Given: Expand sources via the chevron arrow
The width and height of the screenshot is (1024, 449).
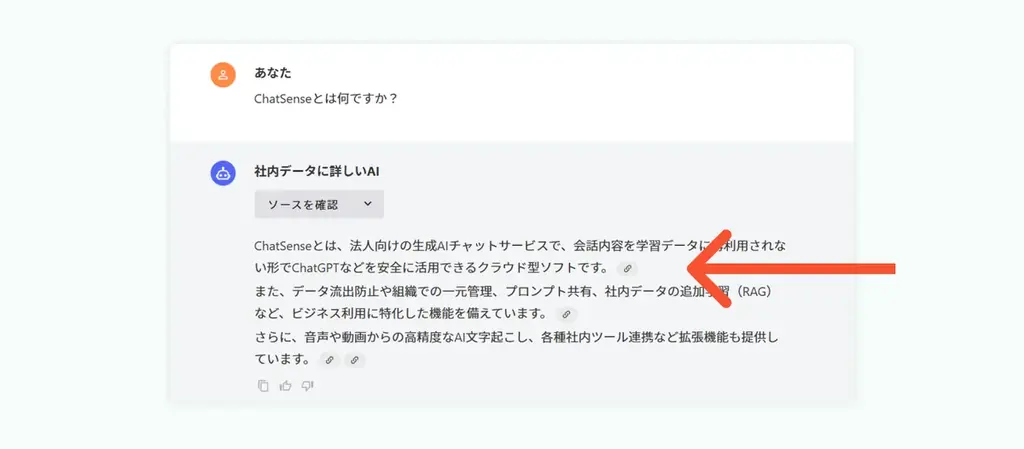Looking at the screenshot, I should 368,204.
